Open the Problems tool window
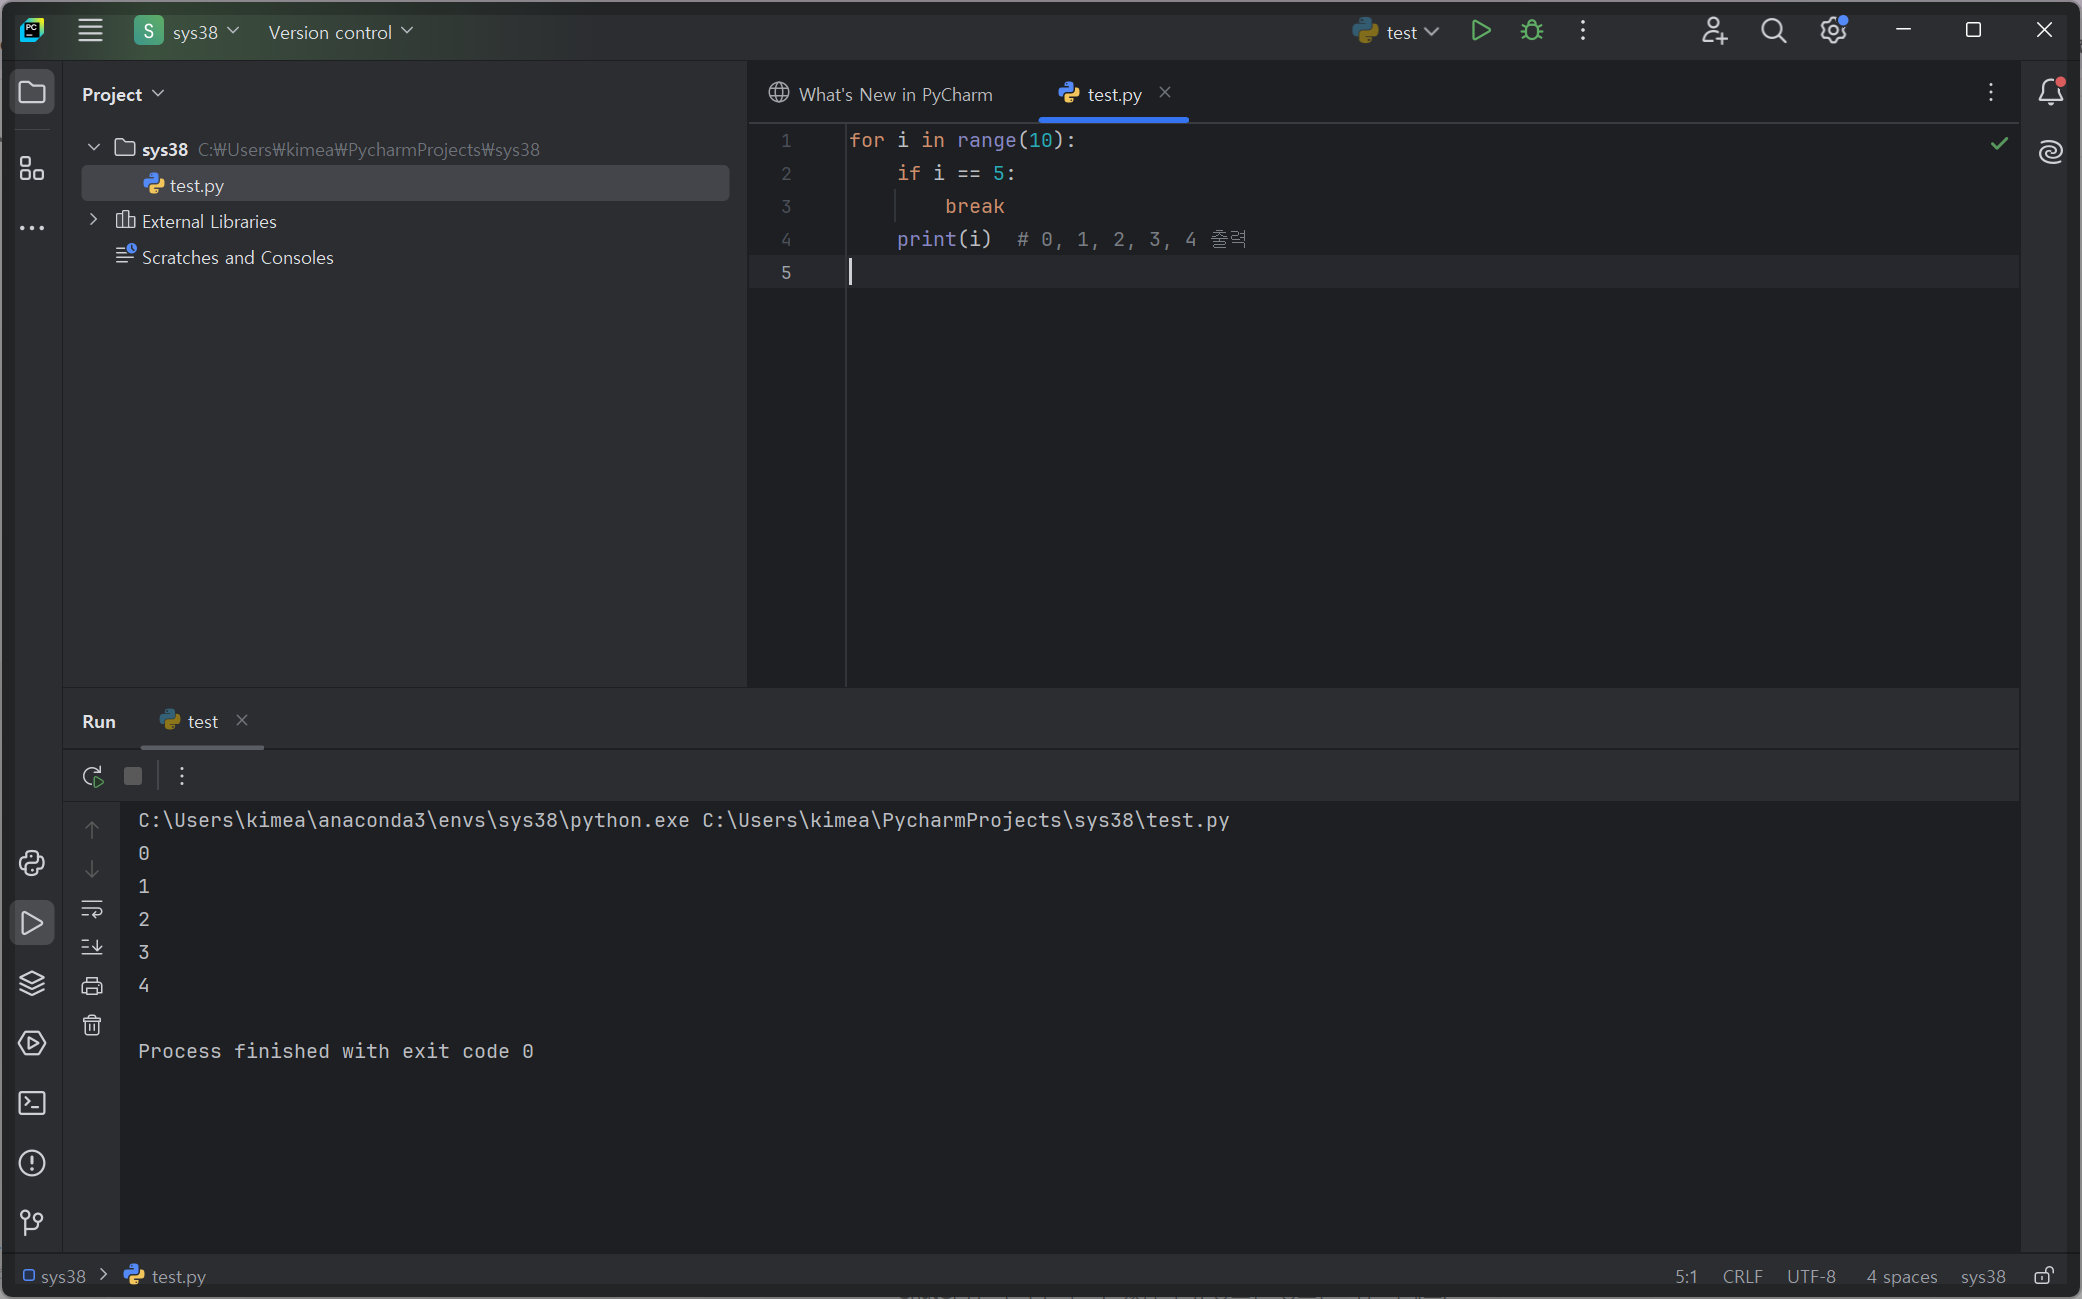2082x1299 pixels. [x=32, y=1163]
